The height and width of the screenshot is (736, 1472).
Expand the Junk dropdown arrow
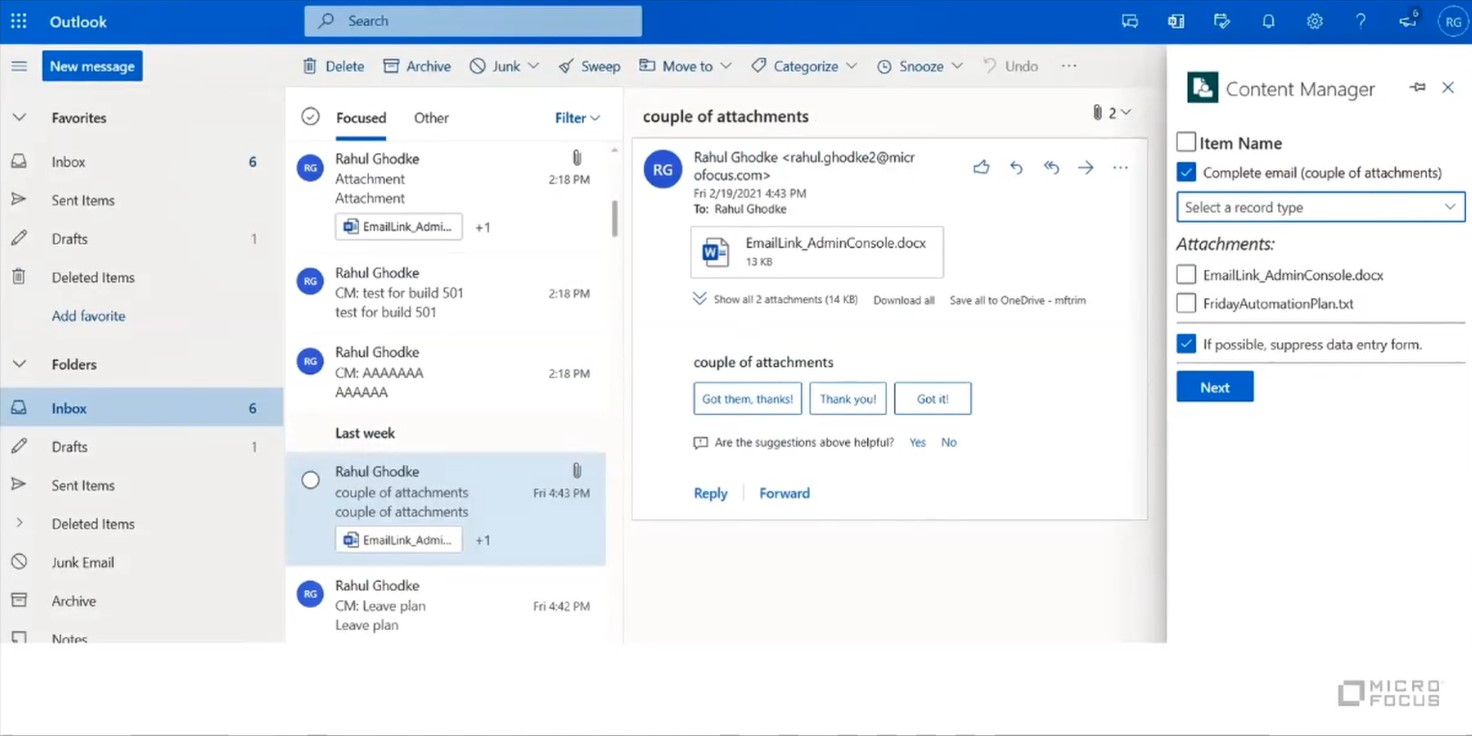(x=533, y=66)
